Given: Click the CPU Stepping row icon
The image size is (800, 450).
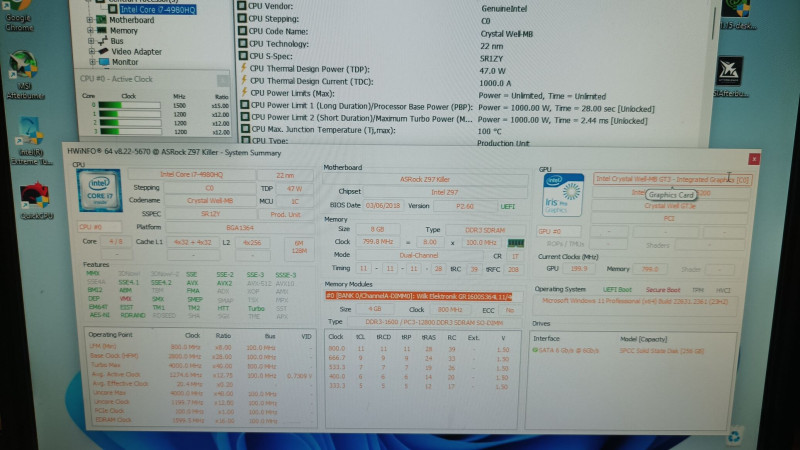Looking at the screenshot, I should pos(242,18).
